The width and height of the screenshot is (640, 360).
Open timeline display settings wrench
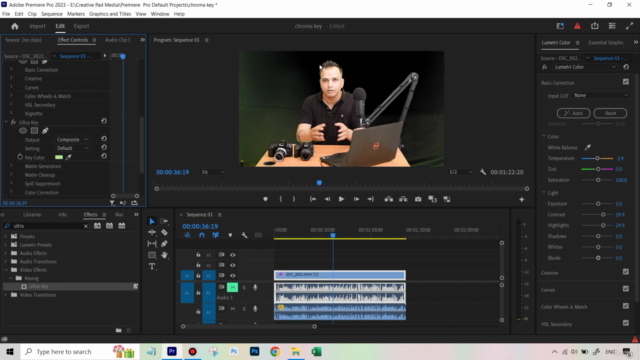[244, 235]
